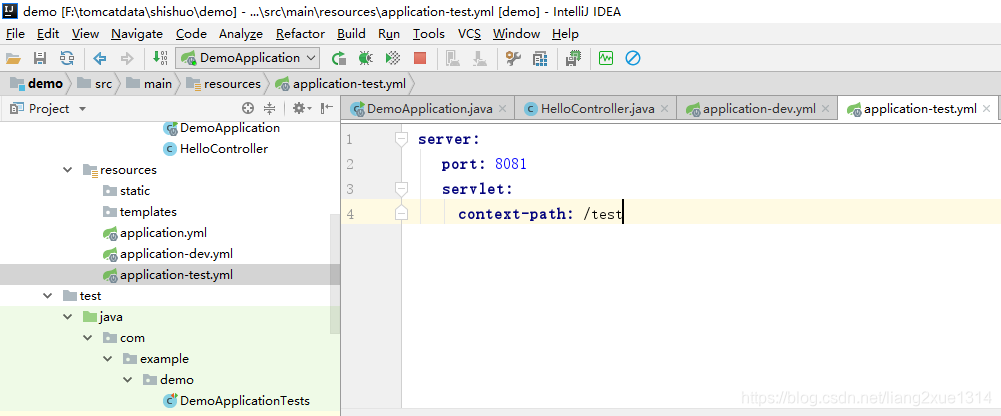1001x416 pixels.
Task: Close the DemoApplication.java tab
Action: tap(503, 110)
